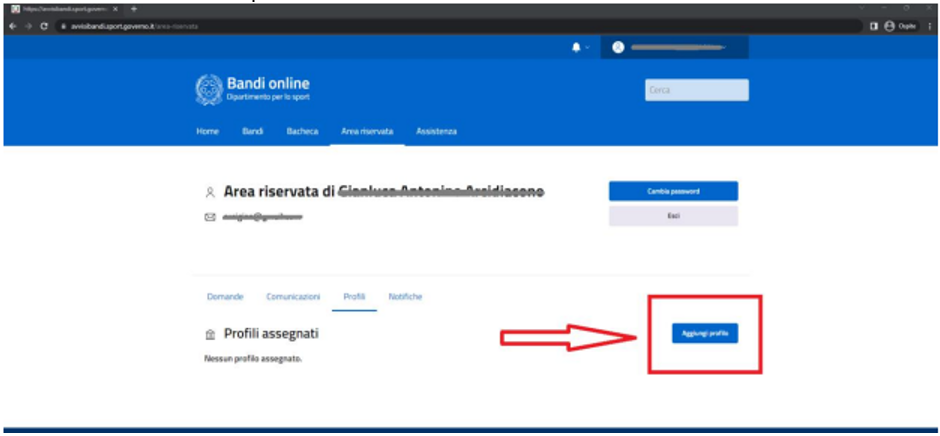Click the Cambia password button

click(x=673, y=191)
